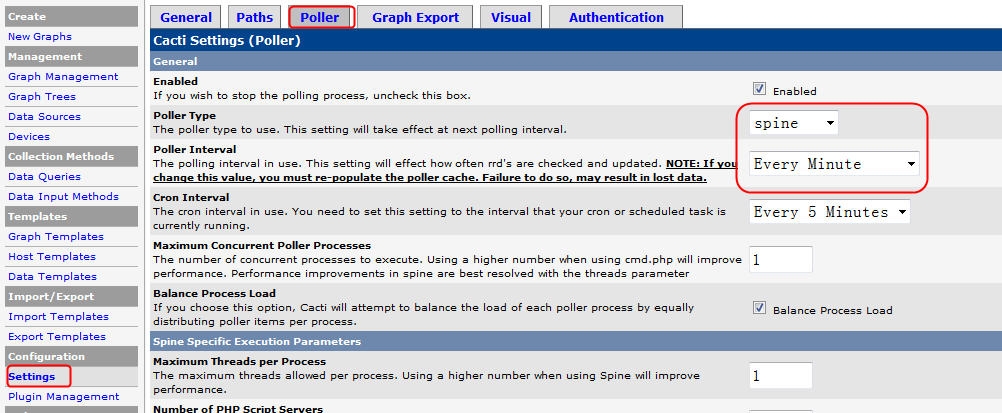The image size is (1002, 413).
Task: Click the Maximum Threads per Process field
Action: pos(781,375)
